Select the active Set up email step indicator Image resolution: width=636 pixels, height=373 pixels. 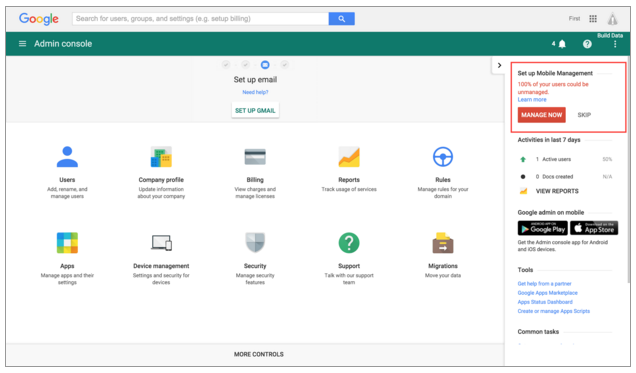(265, 65)
